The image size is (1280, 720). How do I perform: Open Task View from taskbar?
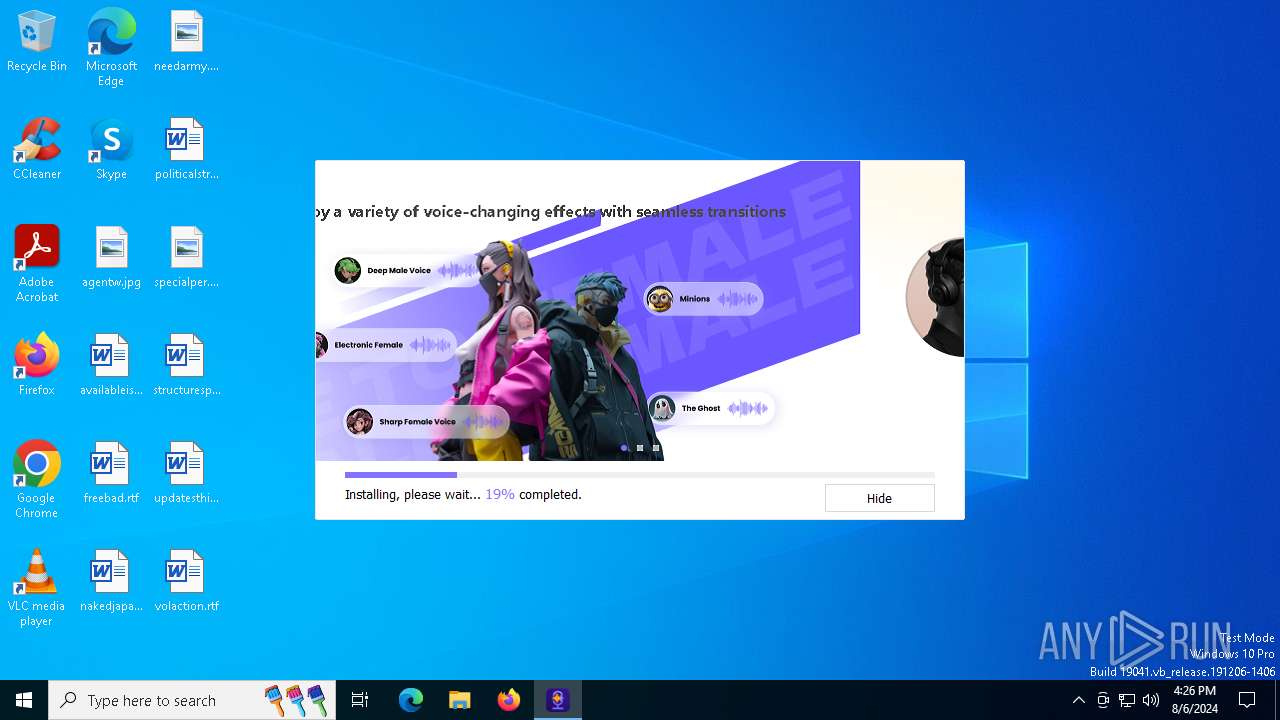coord(360,700)
